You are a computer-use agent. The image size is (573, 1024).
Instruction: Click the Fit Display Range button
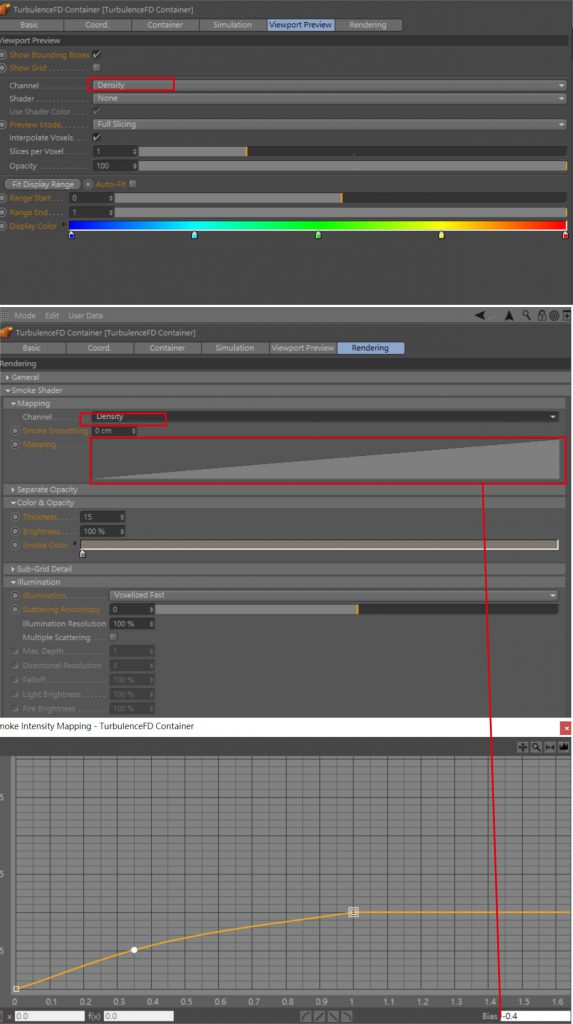(x=42, y=184)
